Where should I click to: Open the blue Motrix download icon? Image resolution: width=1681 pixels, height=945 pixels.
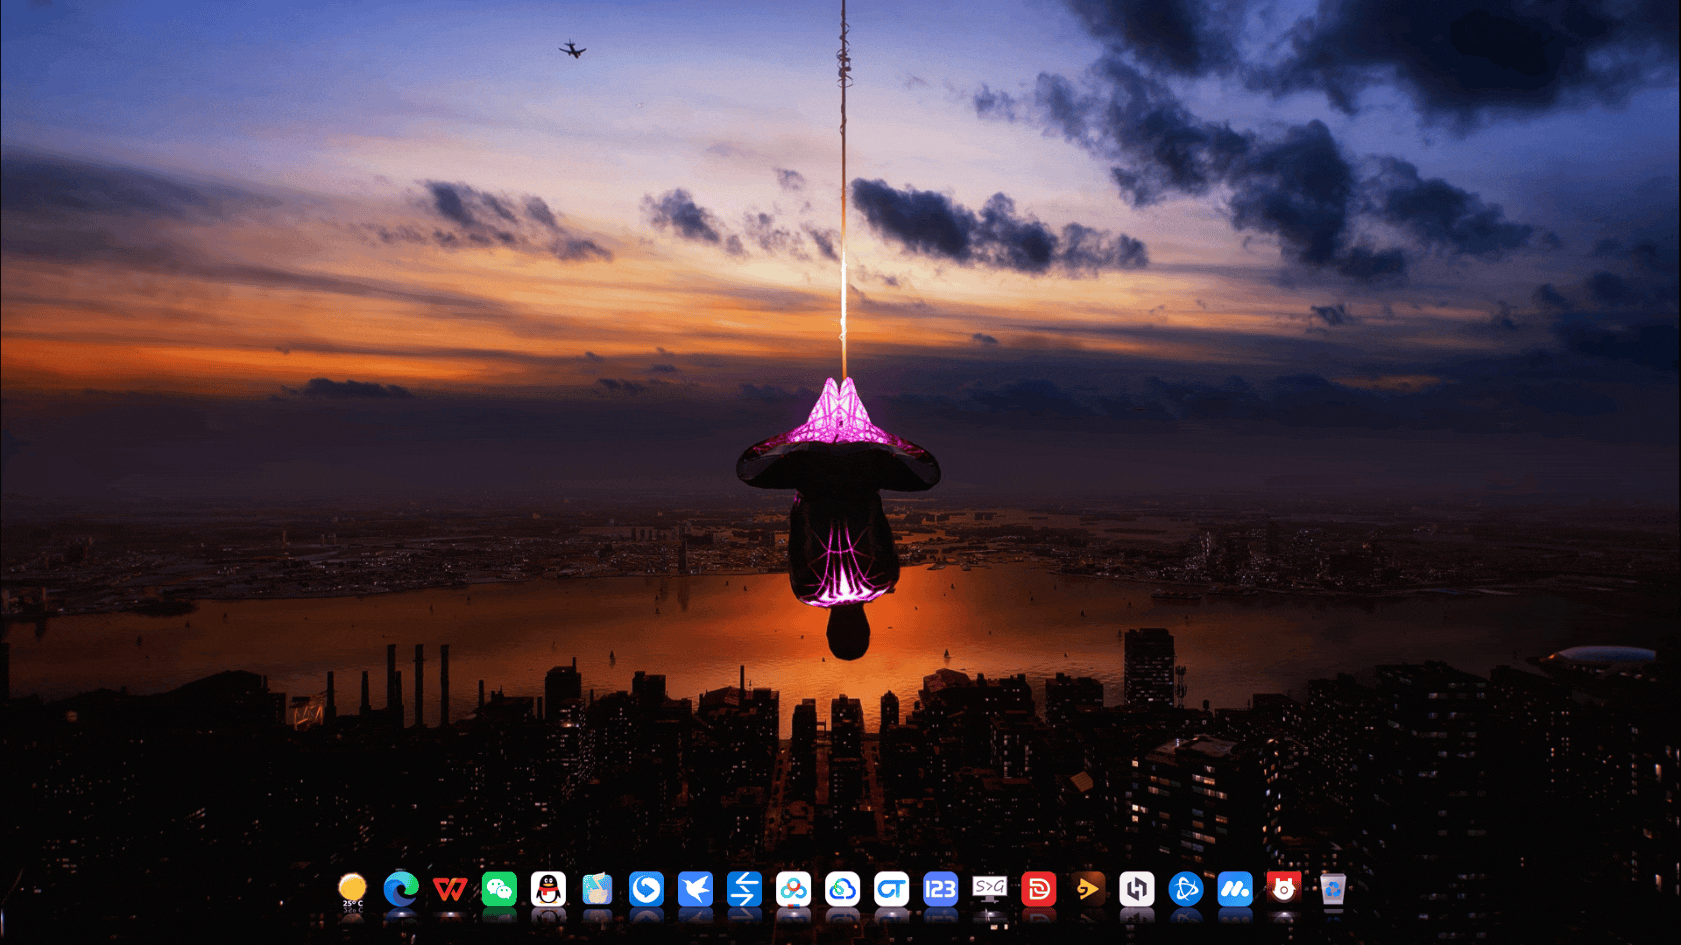1234,889
